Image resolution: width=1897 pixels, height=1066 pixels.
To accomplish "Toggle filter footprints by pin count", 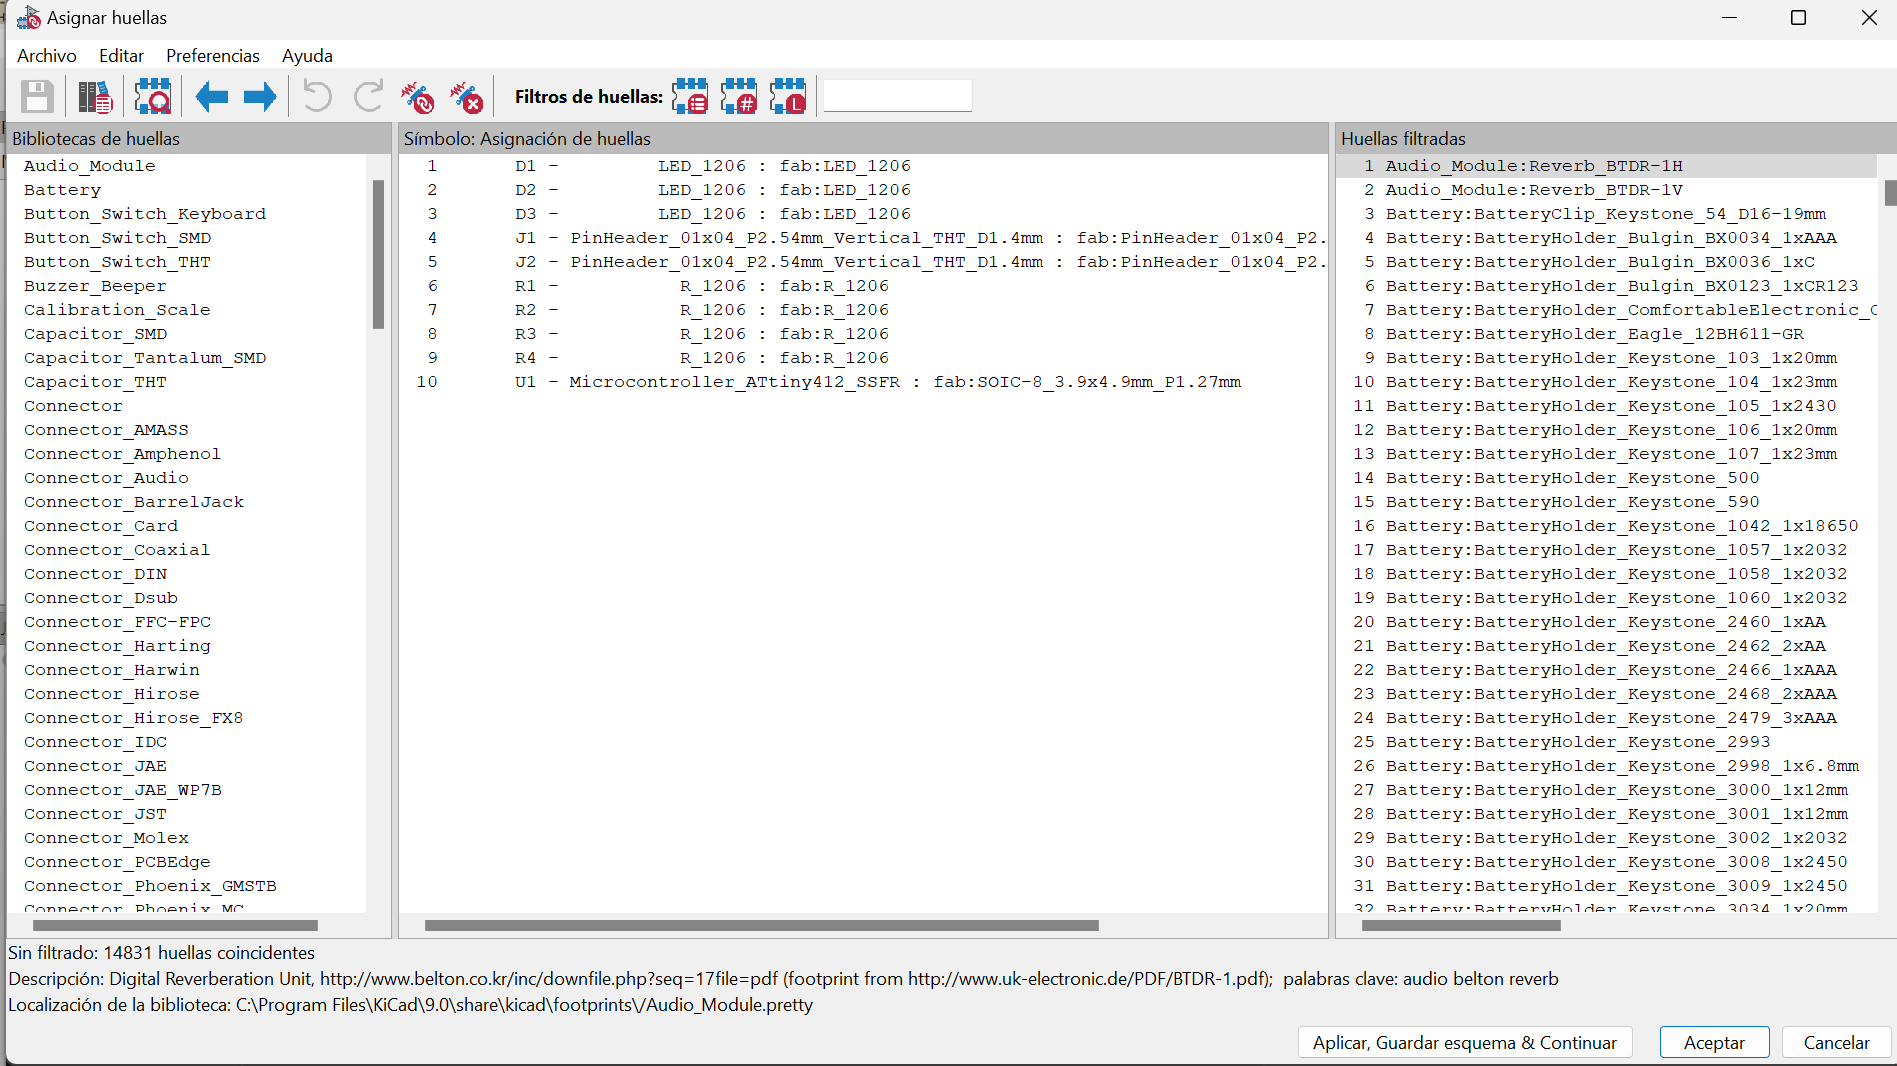I will pyautogui.click(x=739, y=97).
